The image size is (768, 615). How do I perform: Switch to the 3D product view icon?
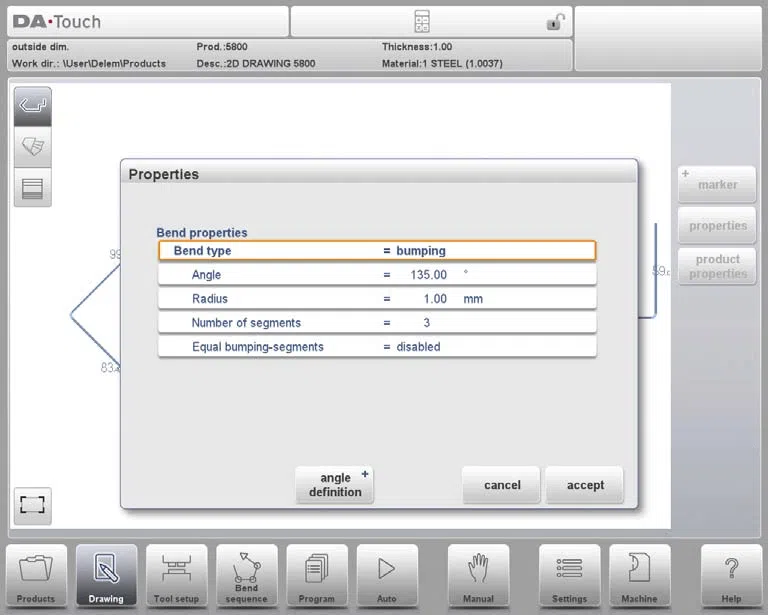pyautogui.click(x=32, y=146)
